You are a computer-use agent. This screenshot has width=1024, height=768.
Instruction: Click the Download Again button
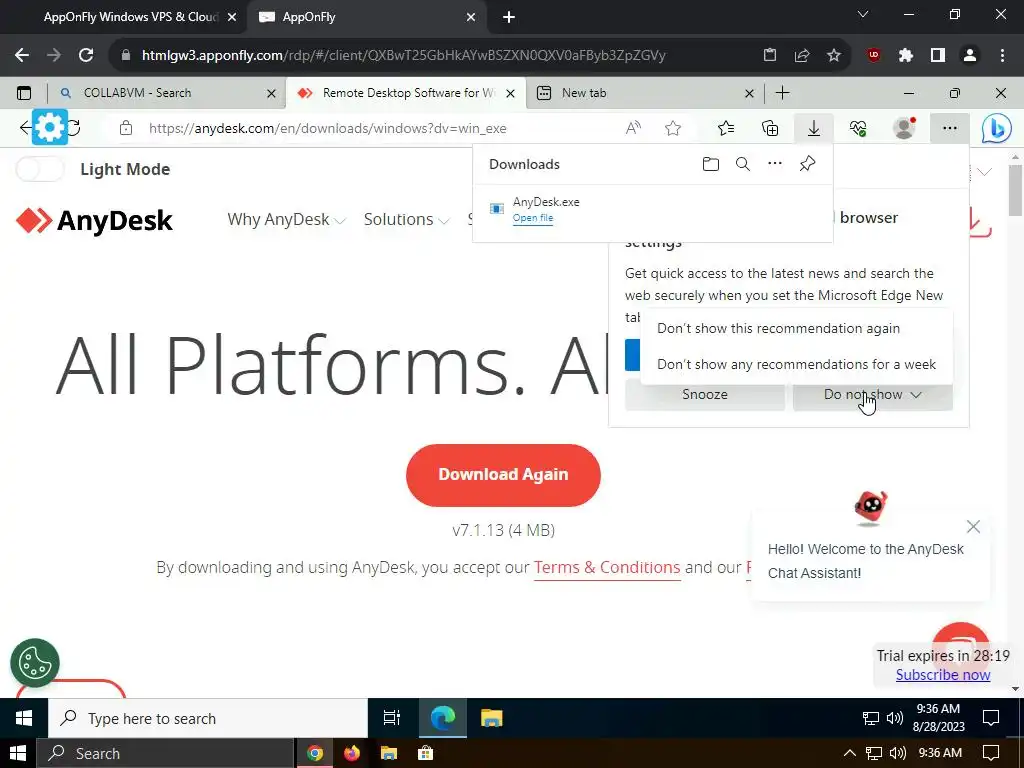pyautogui.click(x=503, y=475)
